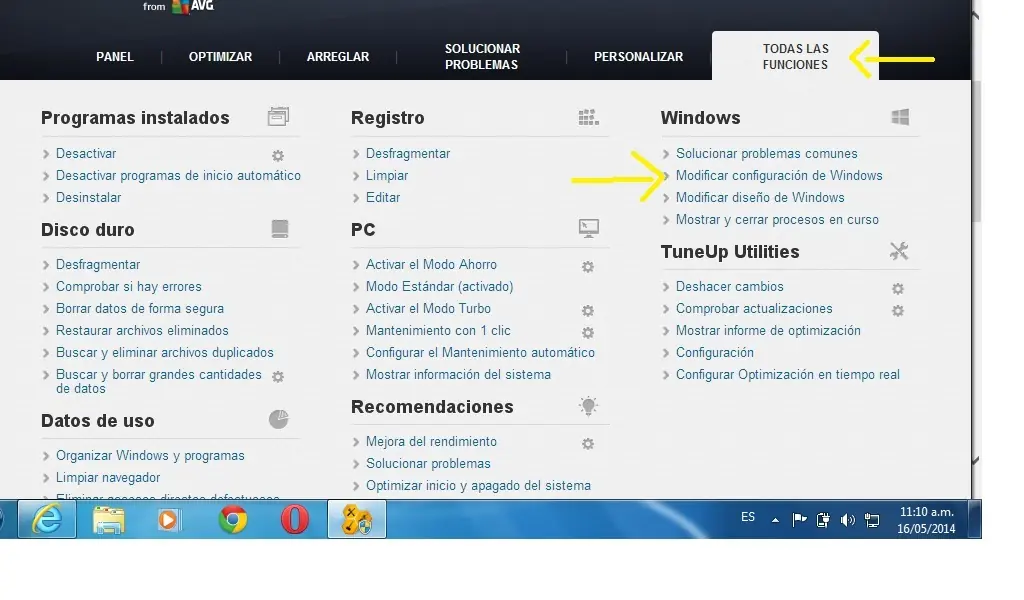Click Desfragmentar under Registro
Viewport: 1024px width, 600px height.
pos(408,153)
